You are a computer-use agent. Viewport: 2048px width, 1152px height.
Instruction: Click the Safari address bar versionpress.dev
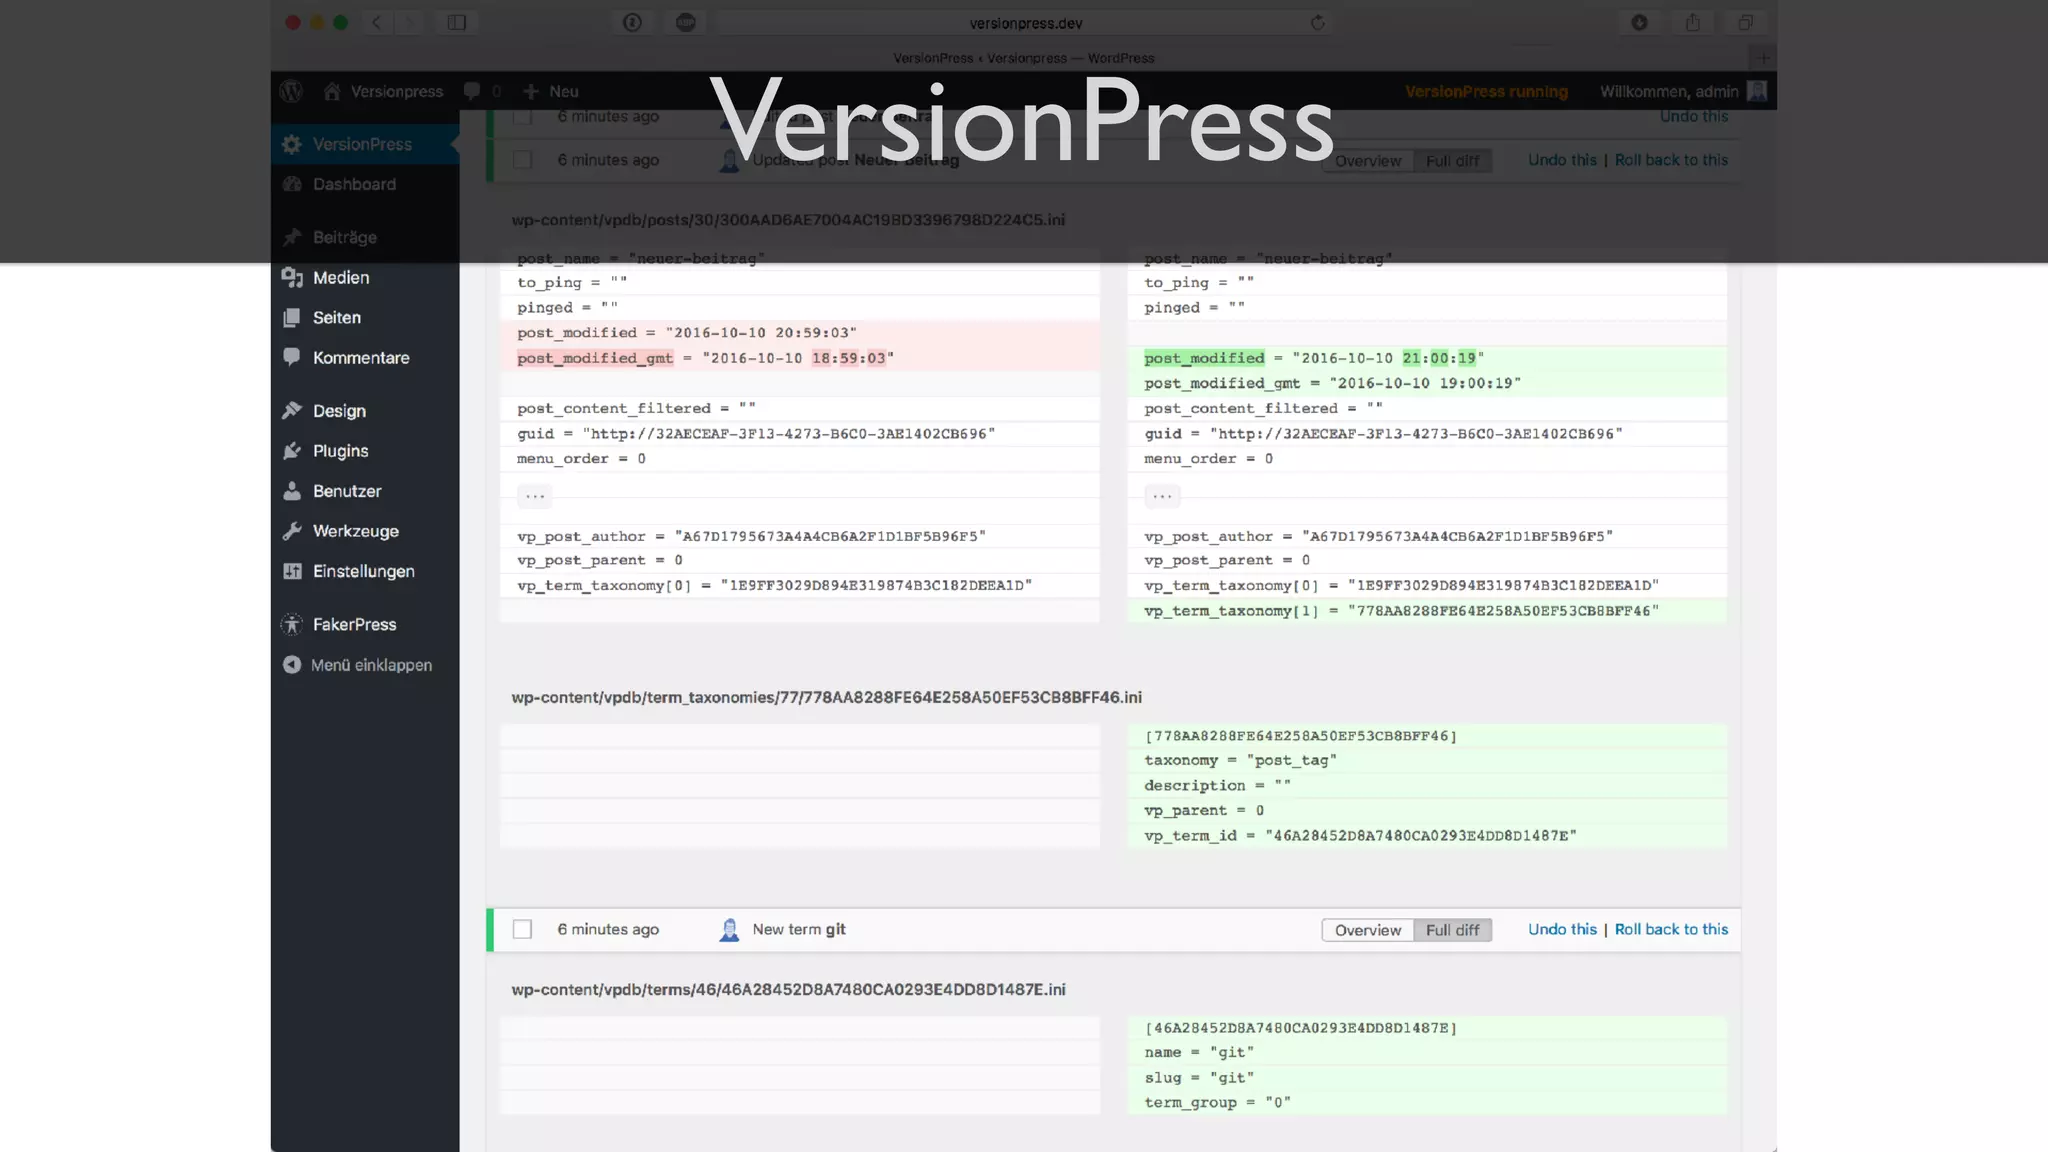click(1026, 23)
